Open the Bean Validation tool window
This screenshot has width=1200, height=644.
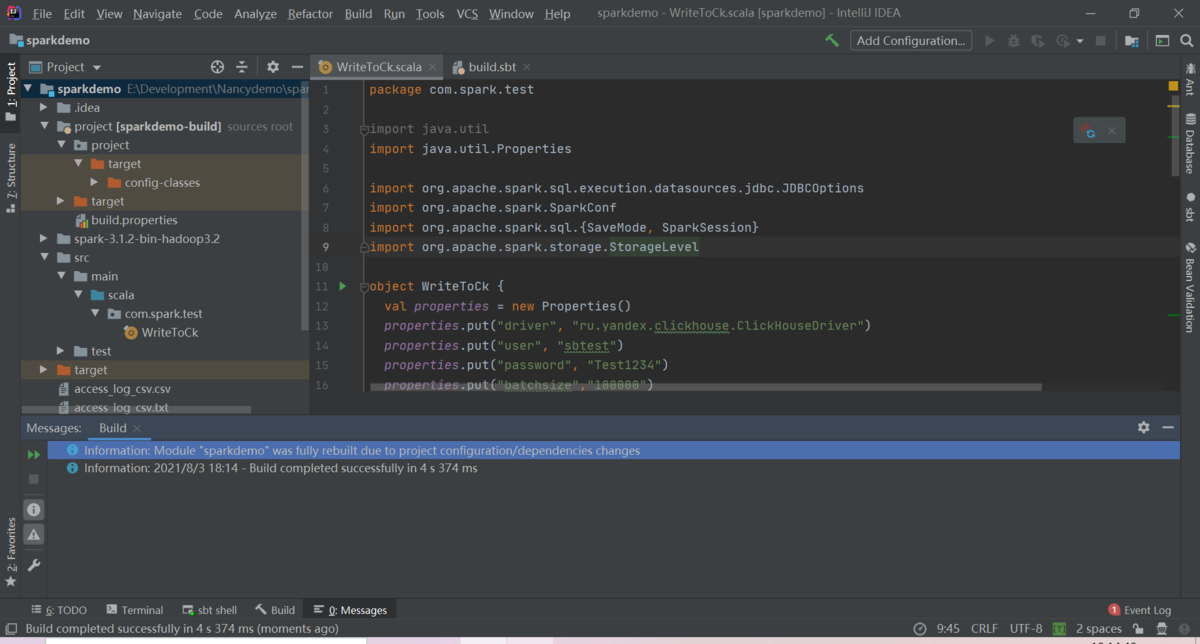pyautogui.click(x=1190, y=288)
